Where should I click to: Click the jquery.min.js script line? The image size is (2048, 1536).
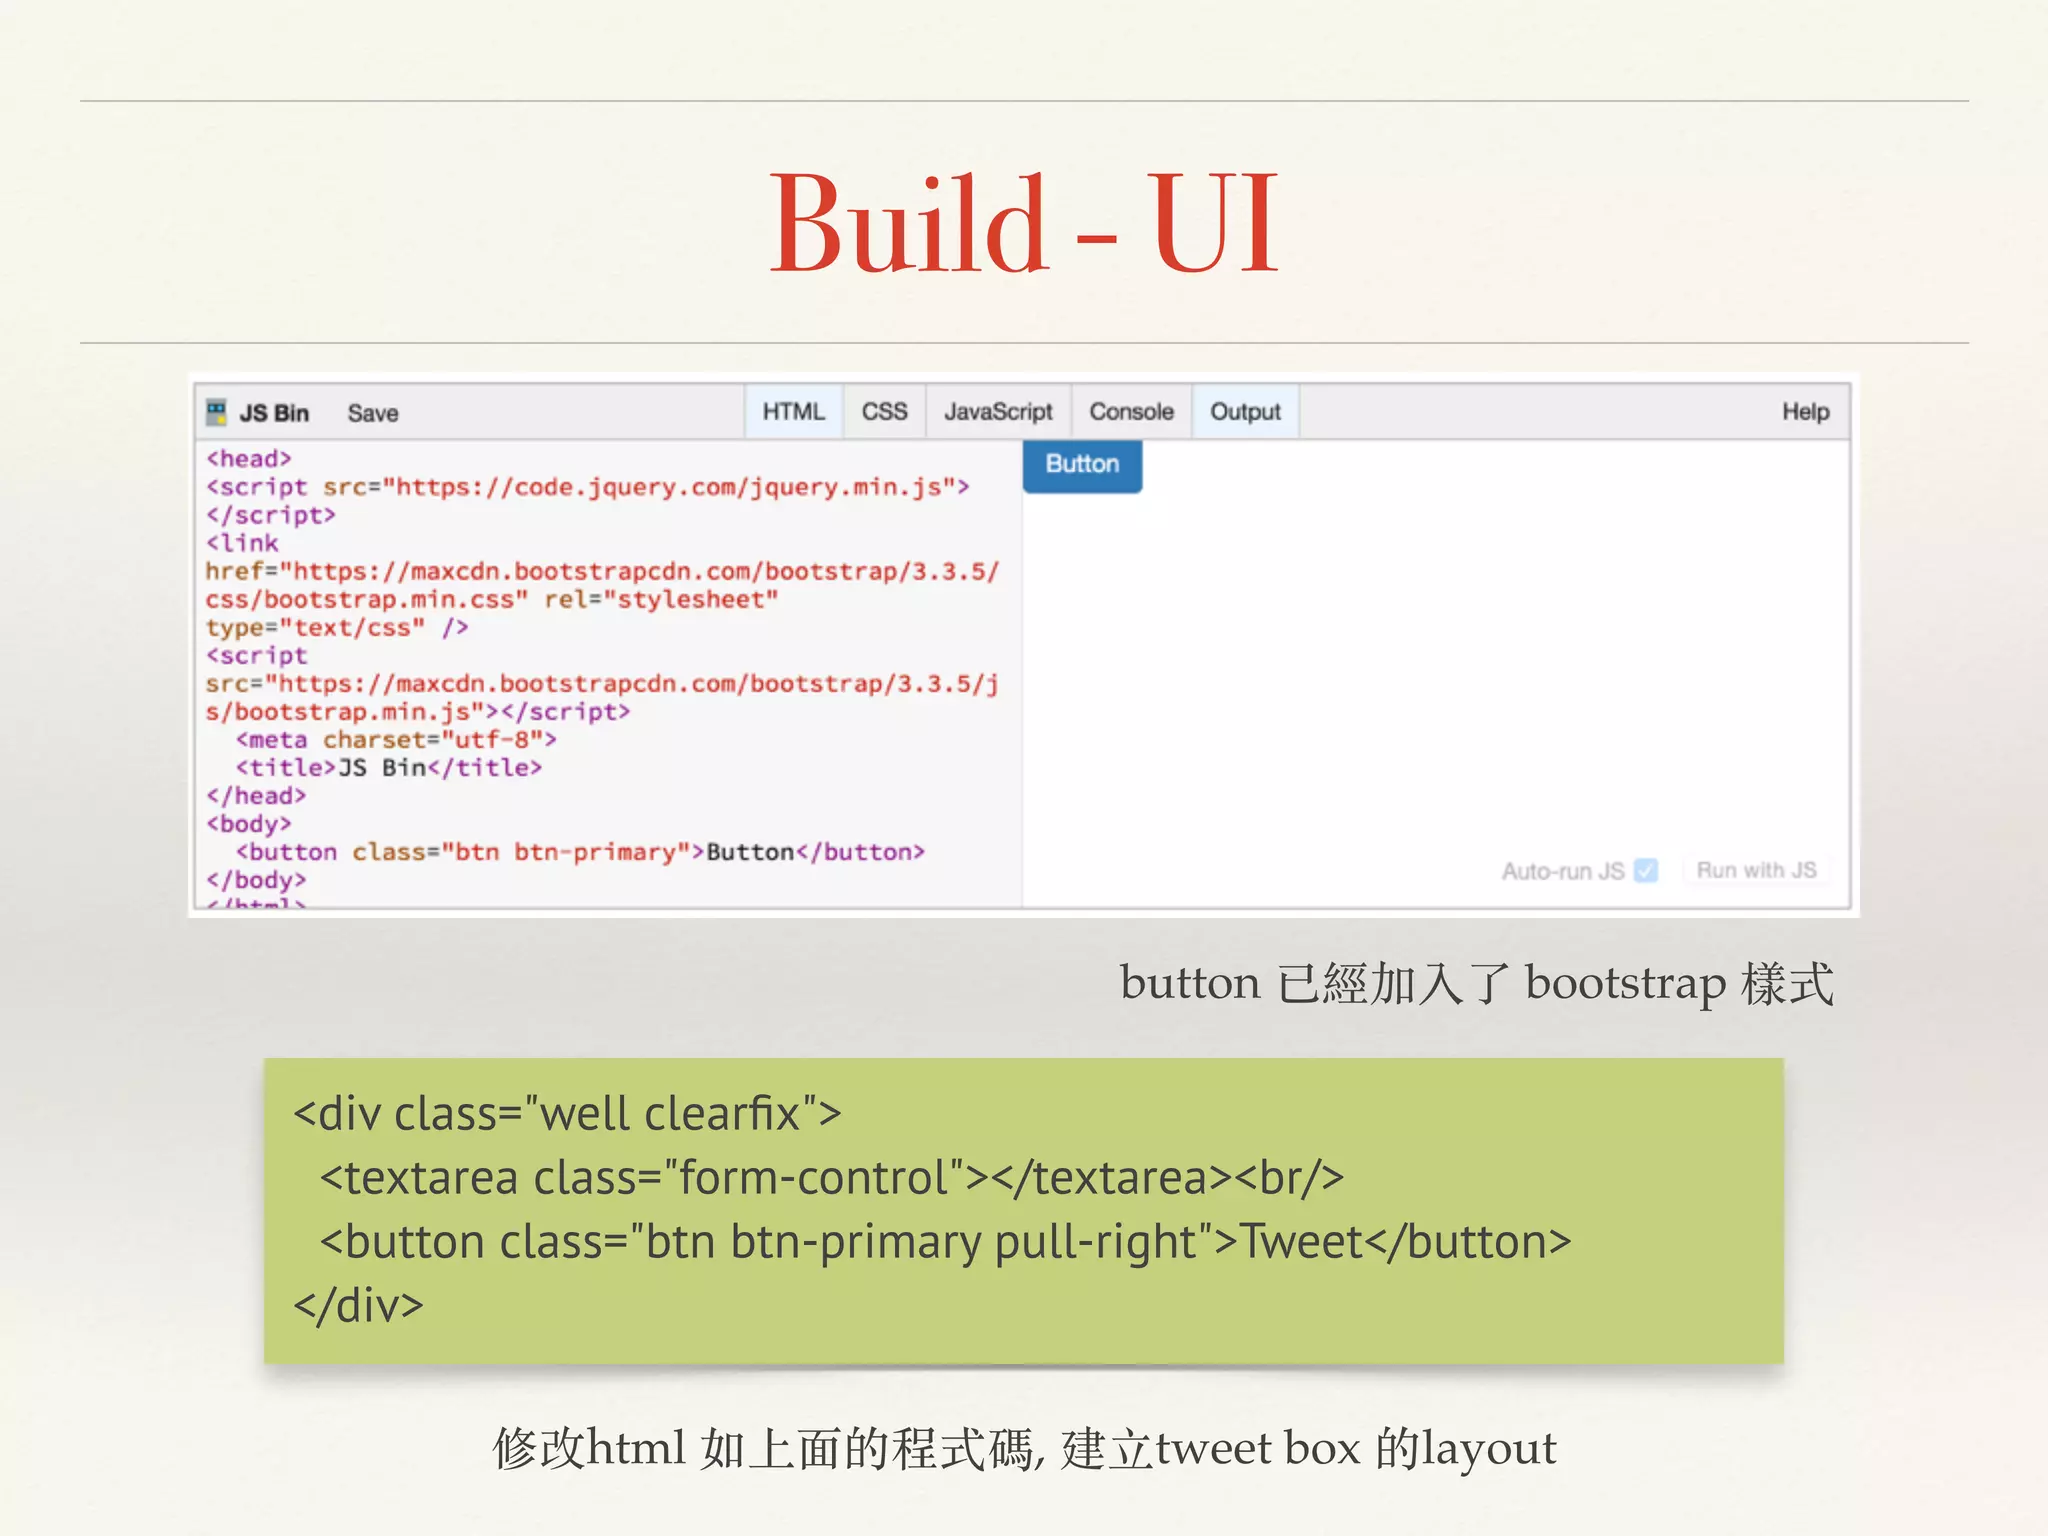(588, 487)
